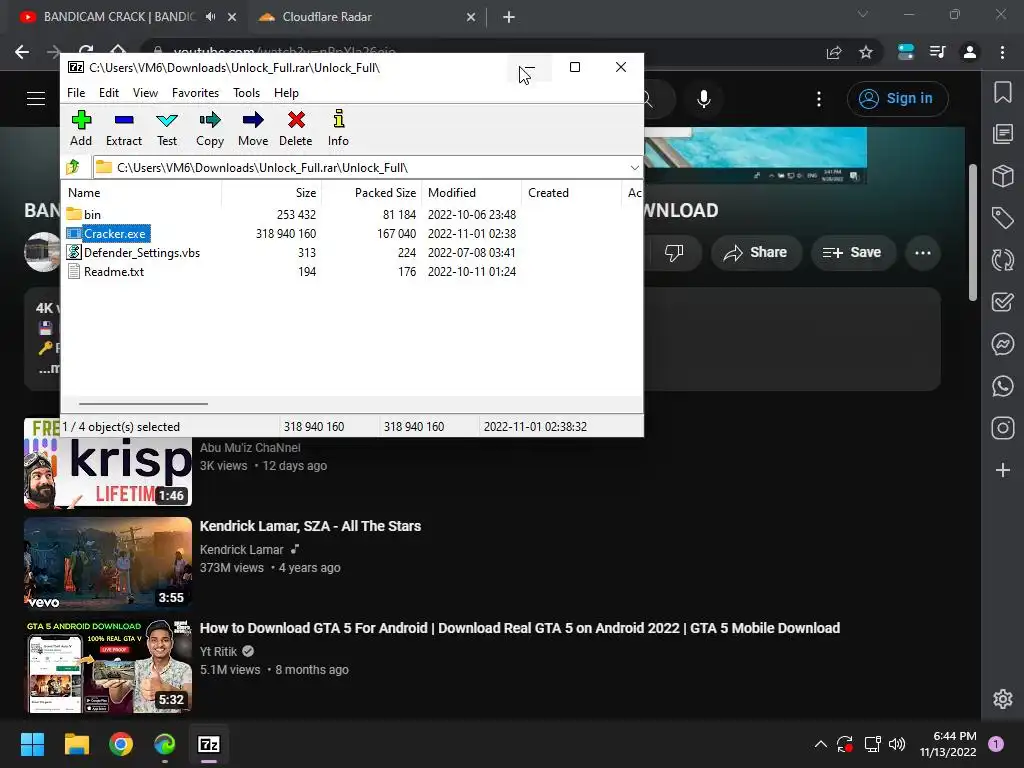Open more actions ellipsis under video
Viewport: 1024px width, 768px height.
(923, 253)
